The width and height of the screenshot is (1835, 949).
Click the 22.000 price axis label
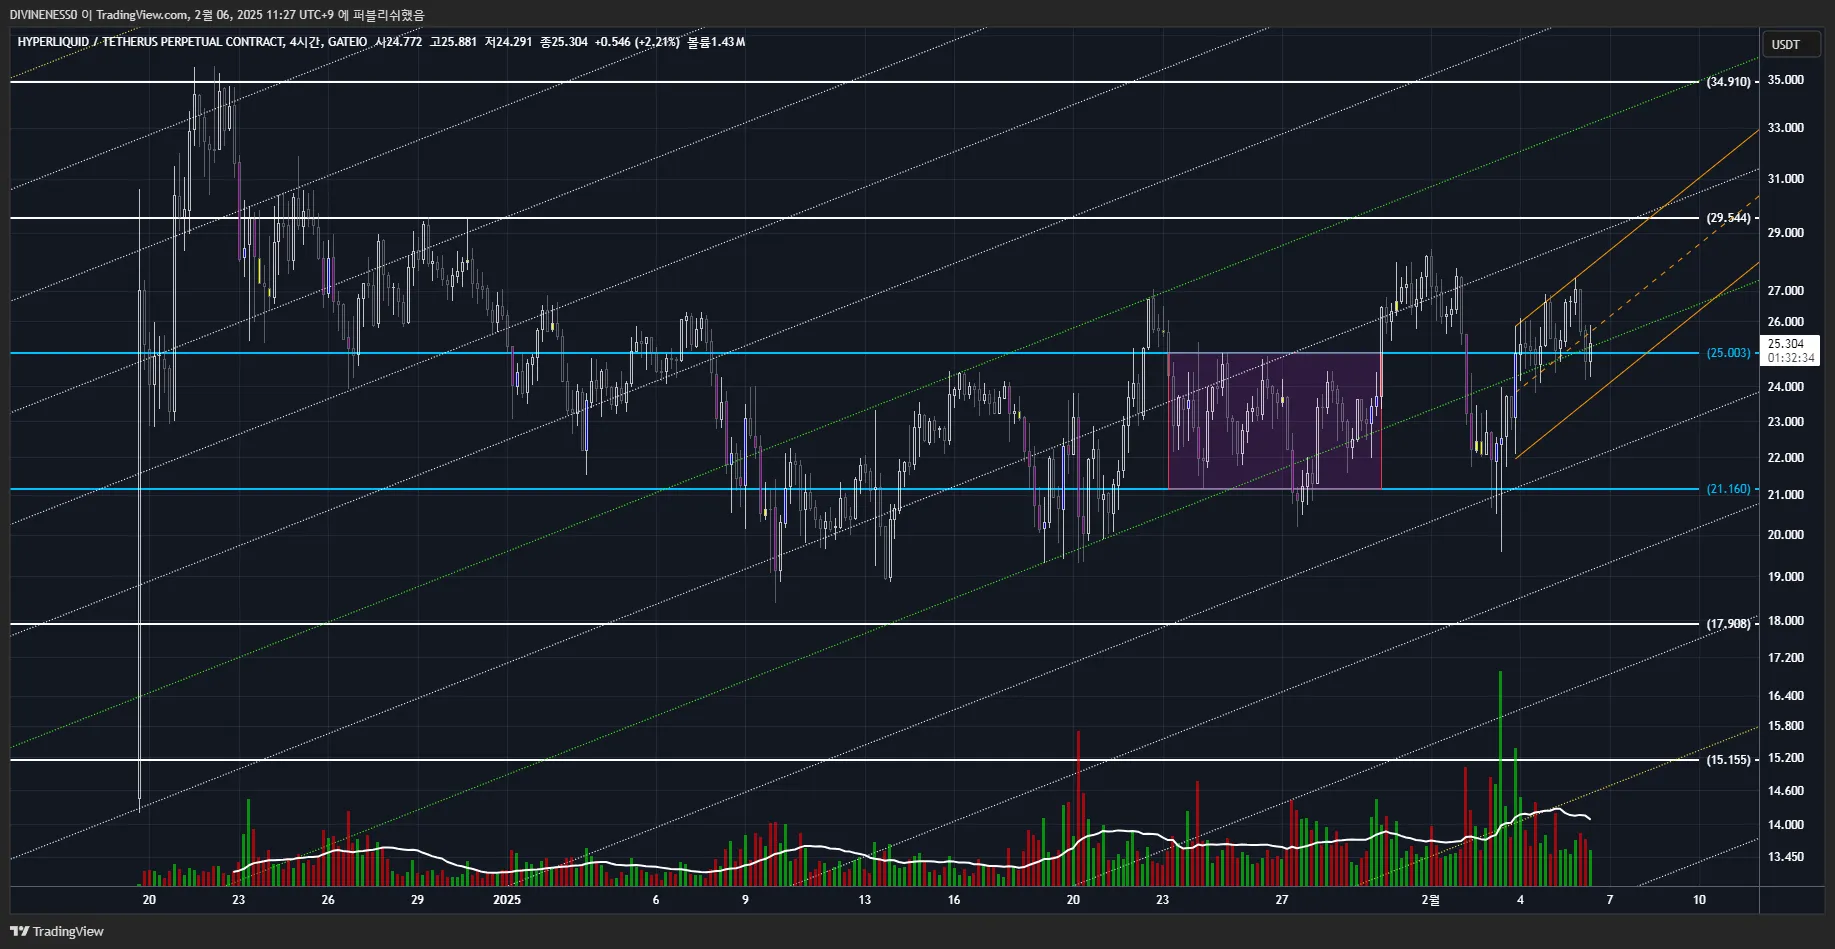[1786, 458]
